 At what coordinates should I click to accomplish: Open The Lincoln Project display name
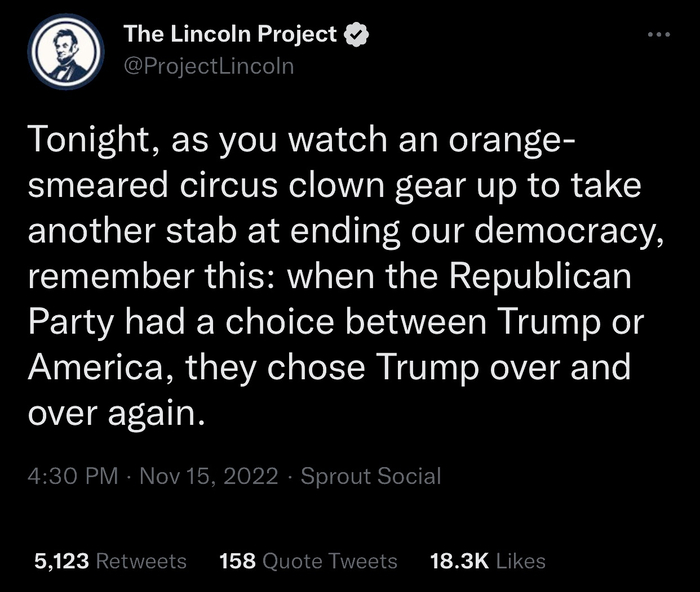[230, 35]
